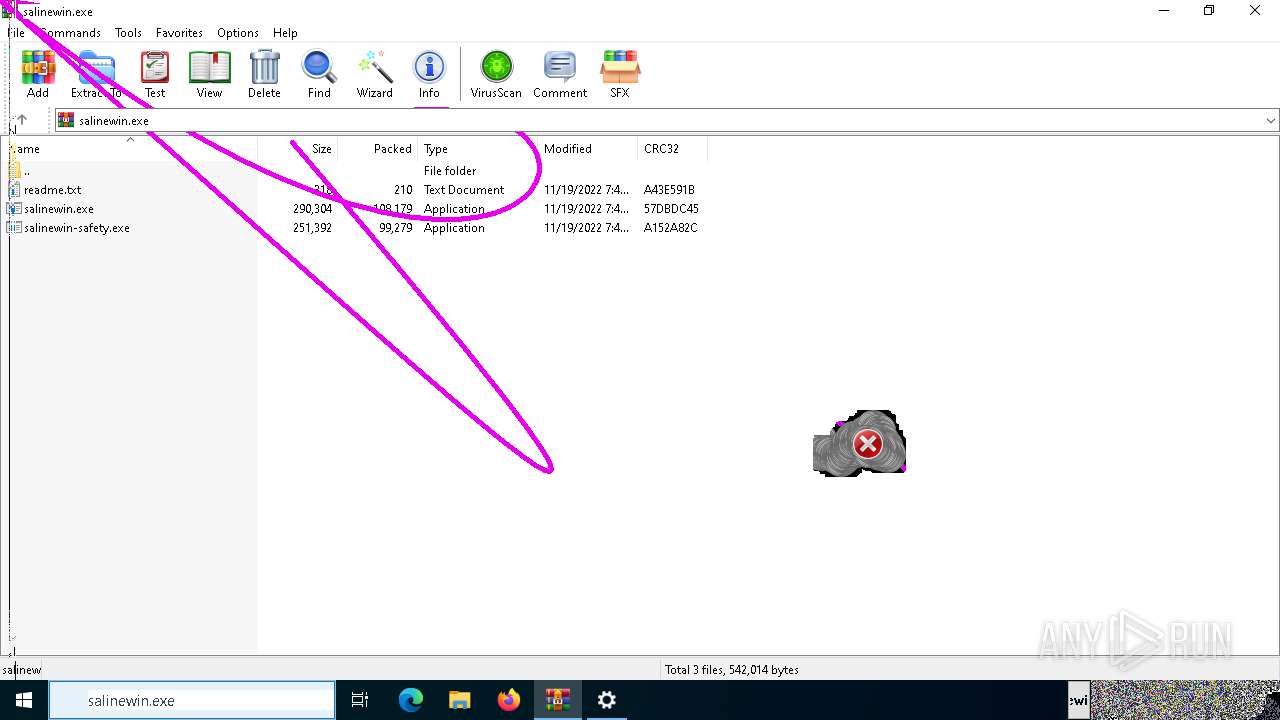Click CRC32 value 57DBDC45
Screen dimensions: 1280x720
coord(671,209)
